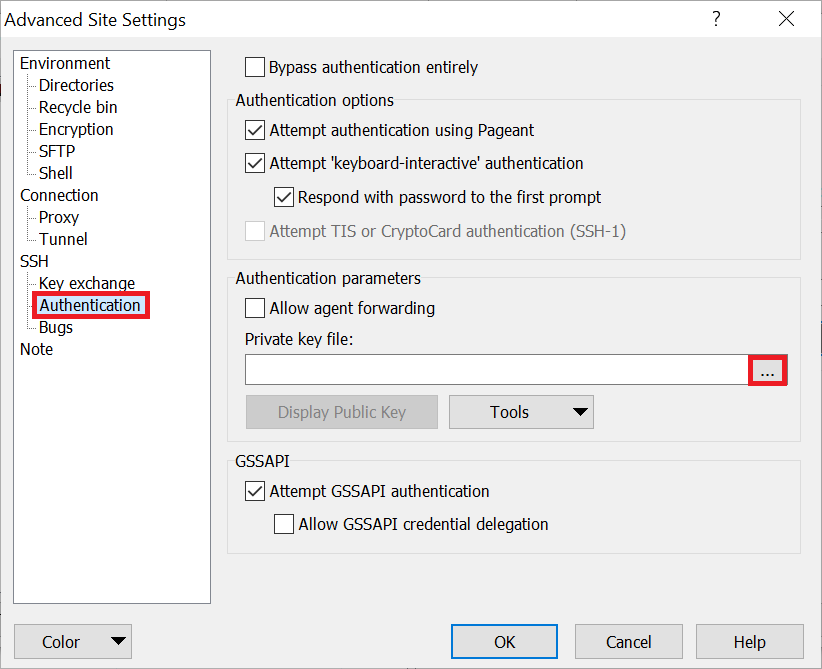Open the Color dropdown button
The image size is (822, 669).
[73, 642]
